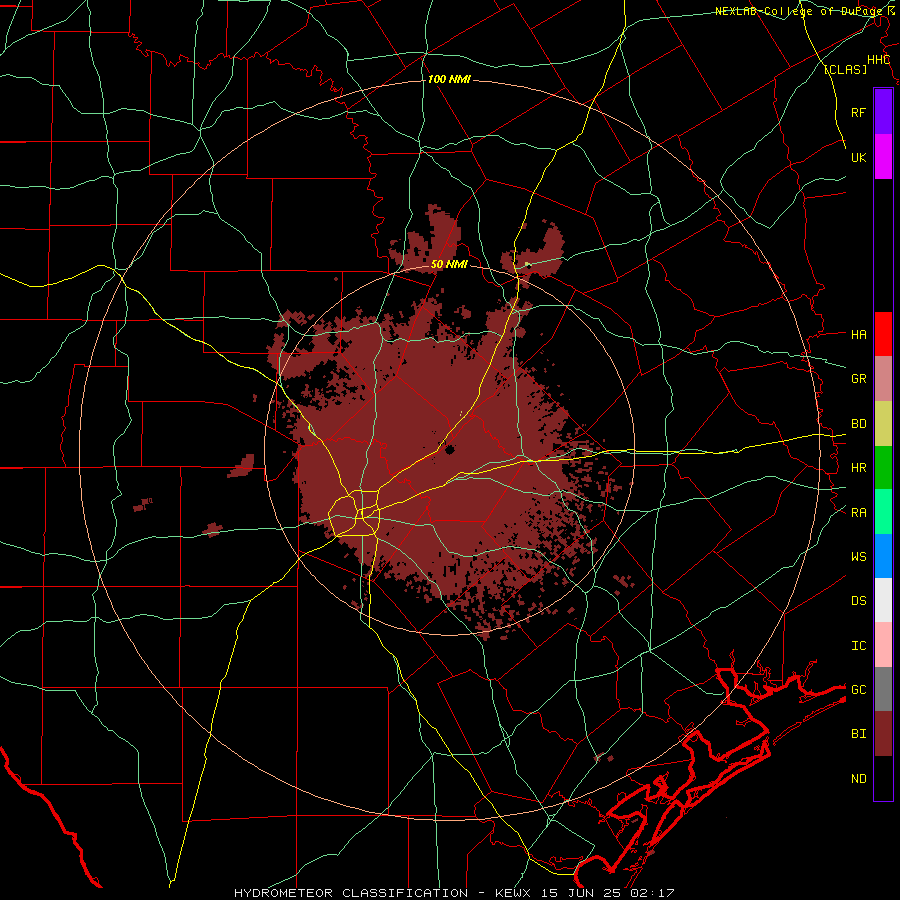Click the ND black legend swatch

click(x=883, y=778)
